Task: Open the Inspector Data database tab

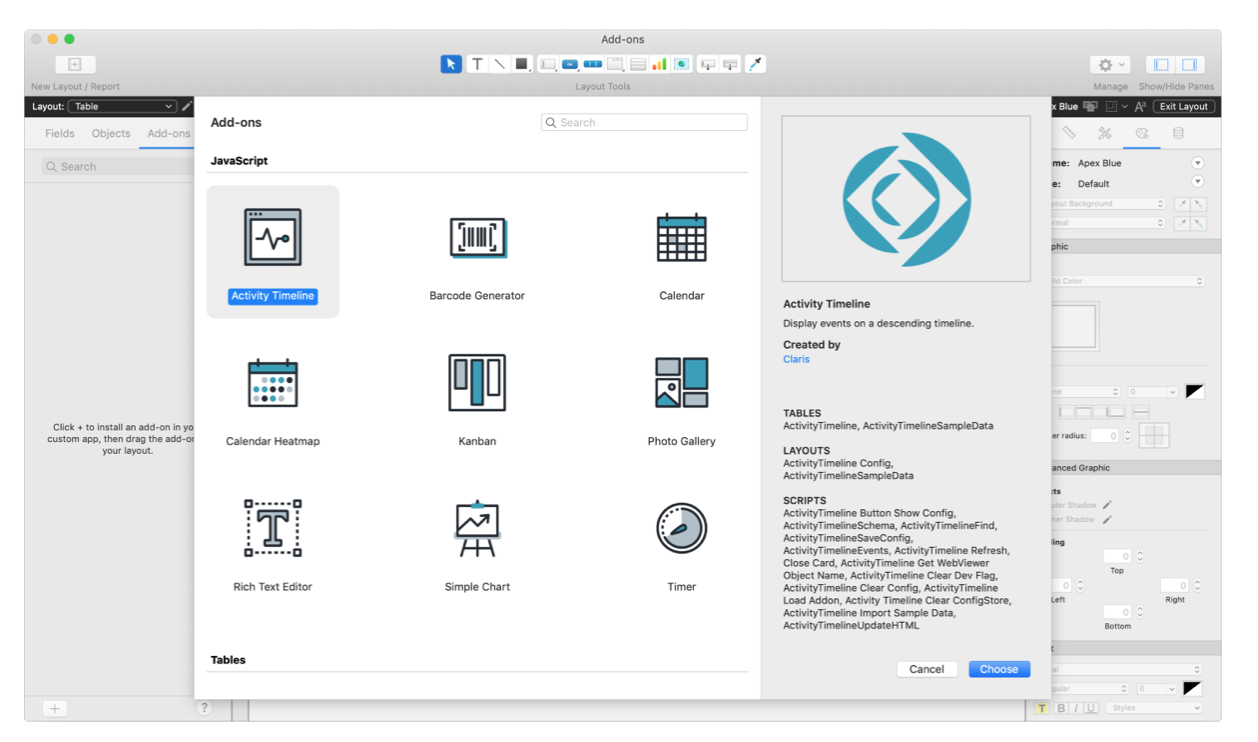Action: coord(1178,133)
